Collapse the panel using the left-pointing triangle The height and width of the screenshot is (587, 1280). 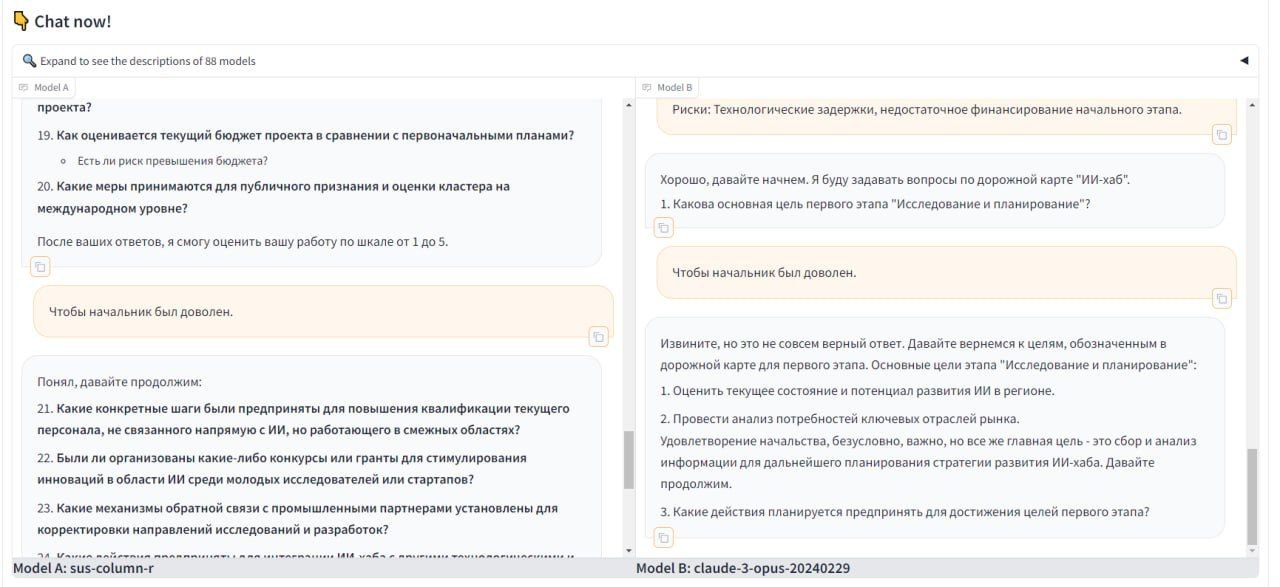[1243, 58]
